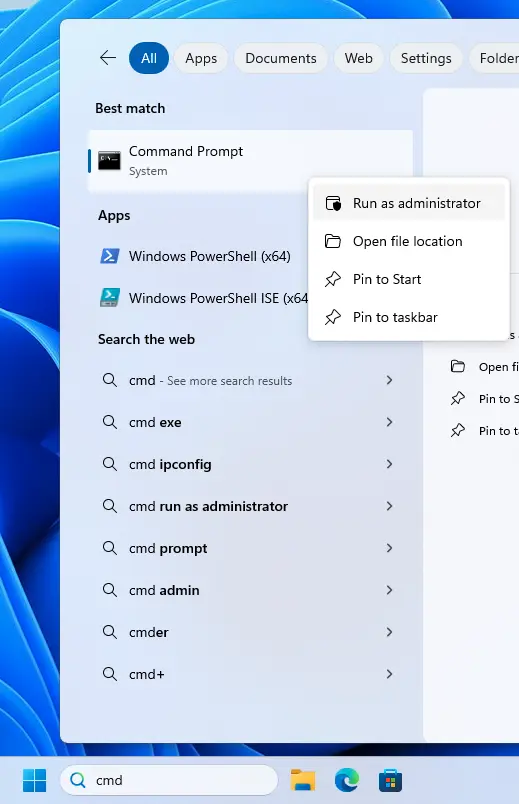Screen dimensions: 519x804
Task: Click the search icon beside 'cmd admin'
Action: 110,591
